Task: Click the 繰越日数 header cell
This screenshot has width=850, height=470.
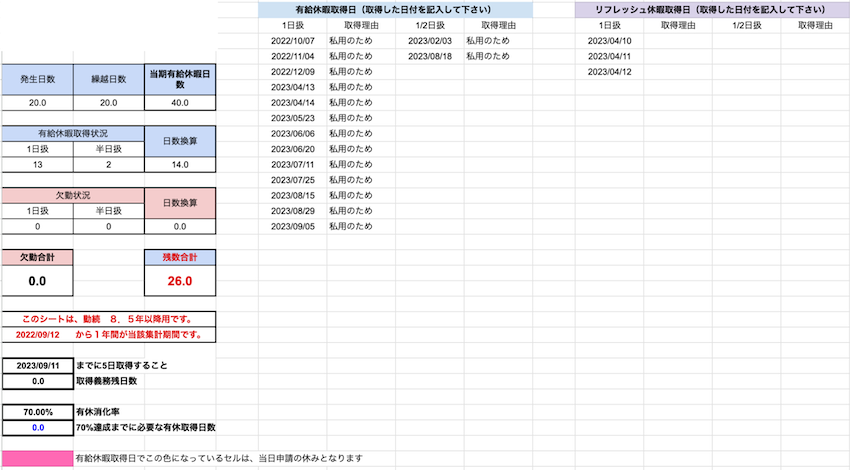Action: tap(108, 79)
